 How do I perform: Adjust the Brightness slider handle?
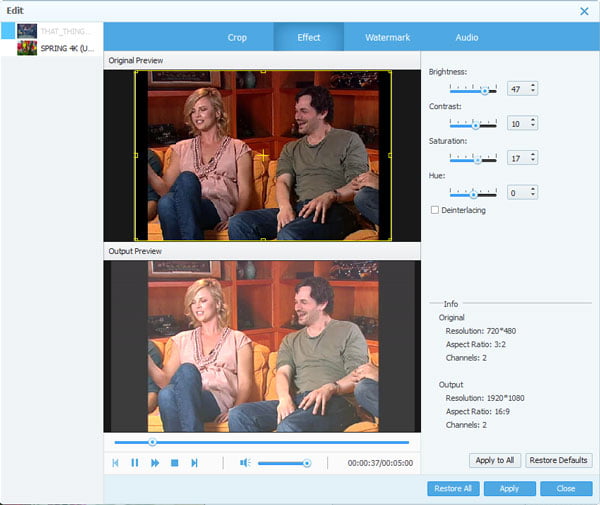[484, 91]
